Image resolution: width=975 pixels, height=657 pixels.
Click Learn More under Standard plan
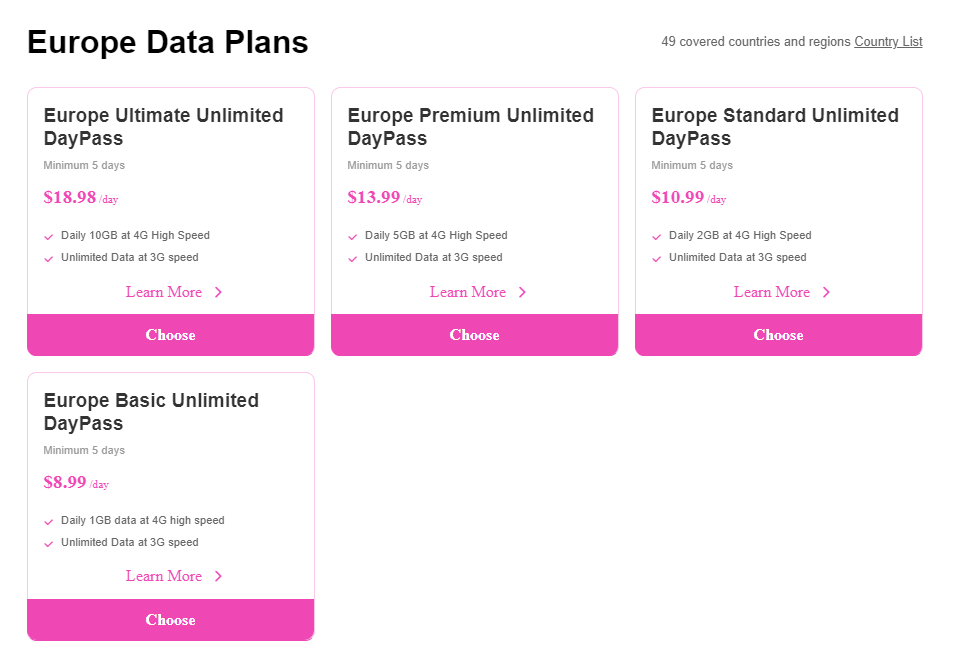point(772,292)
